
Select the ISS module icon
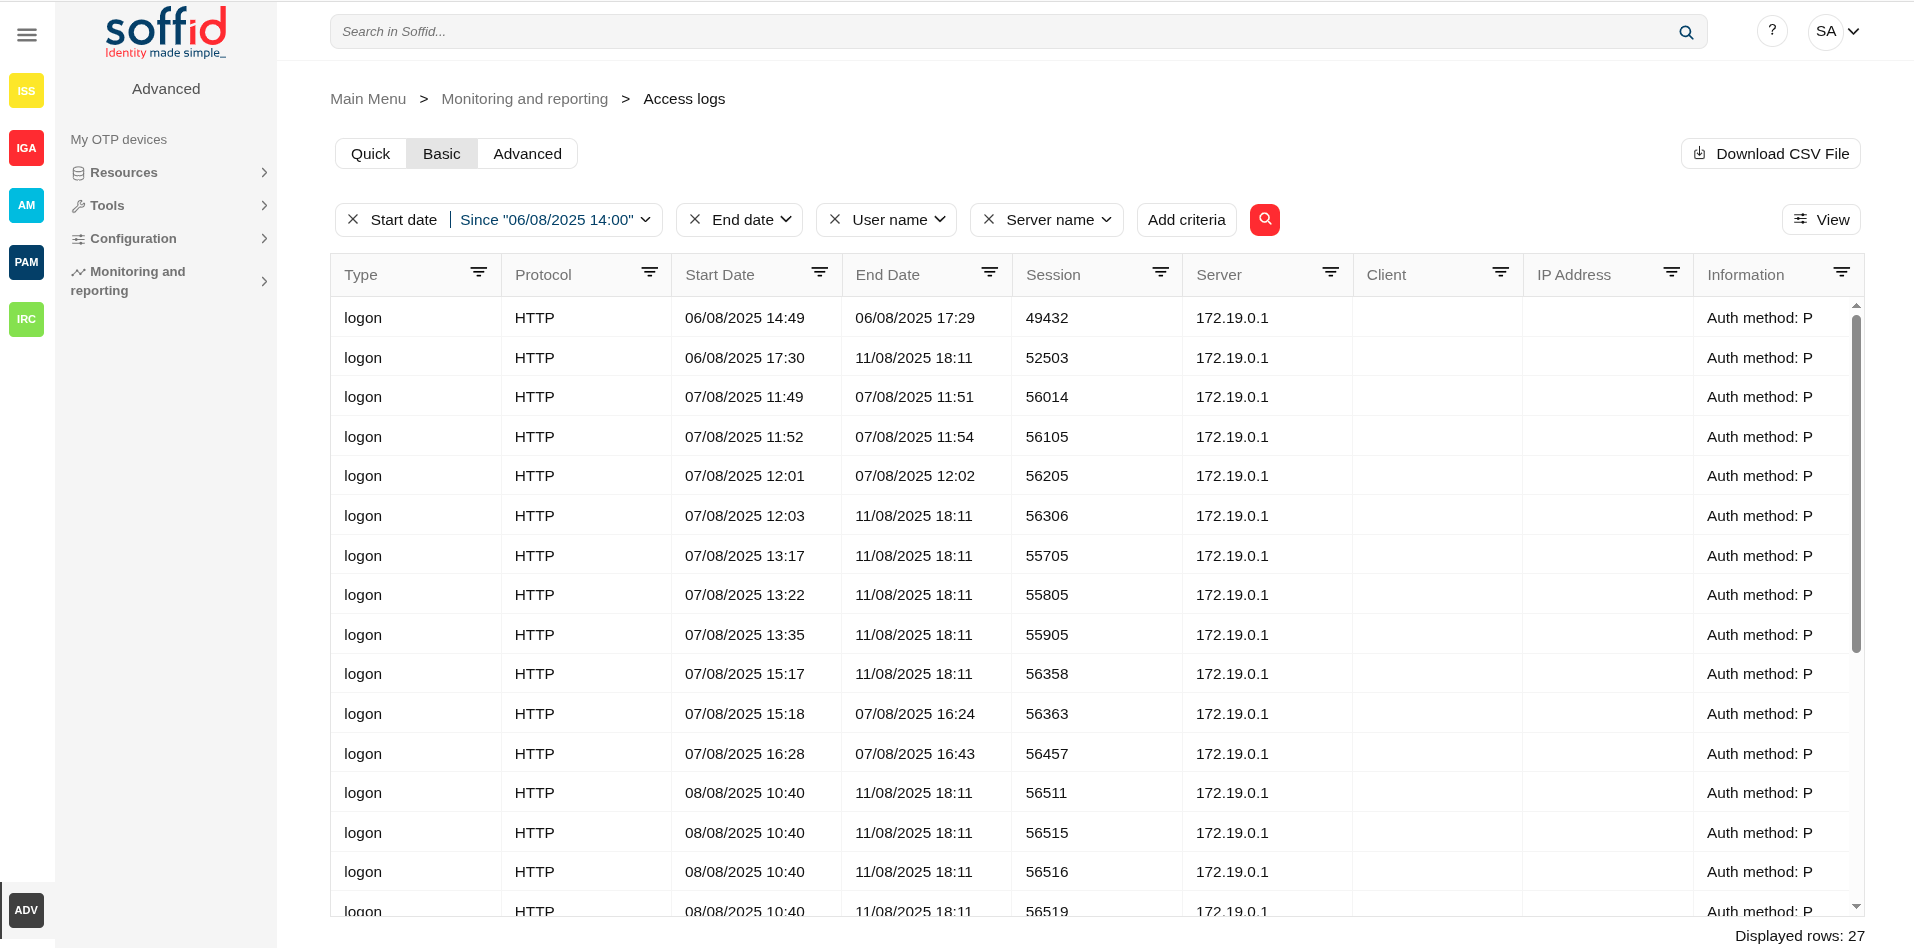(x=26, y=91)
